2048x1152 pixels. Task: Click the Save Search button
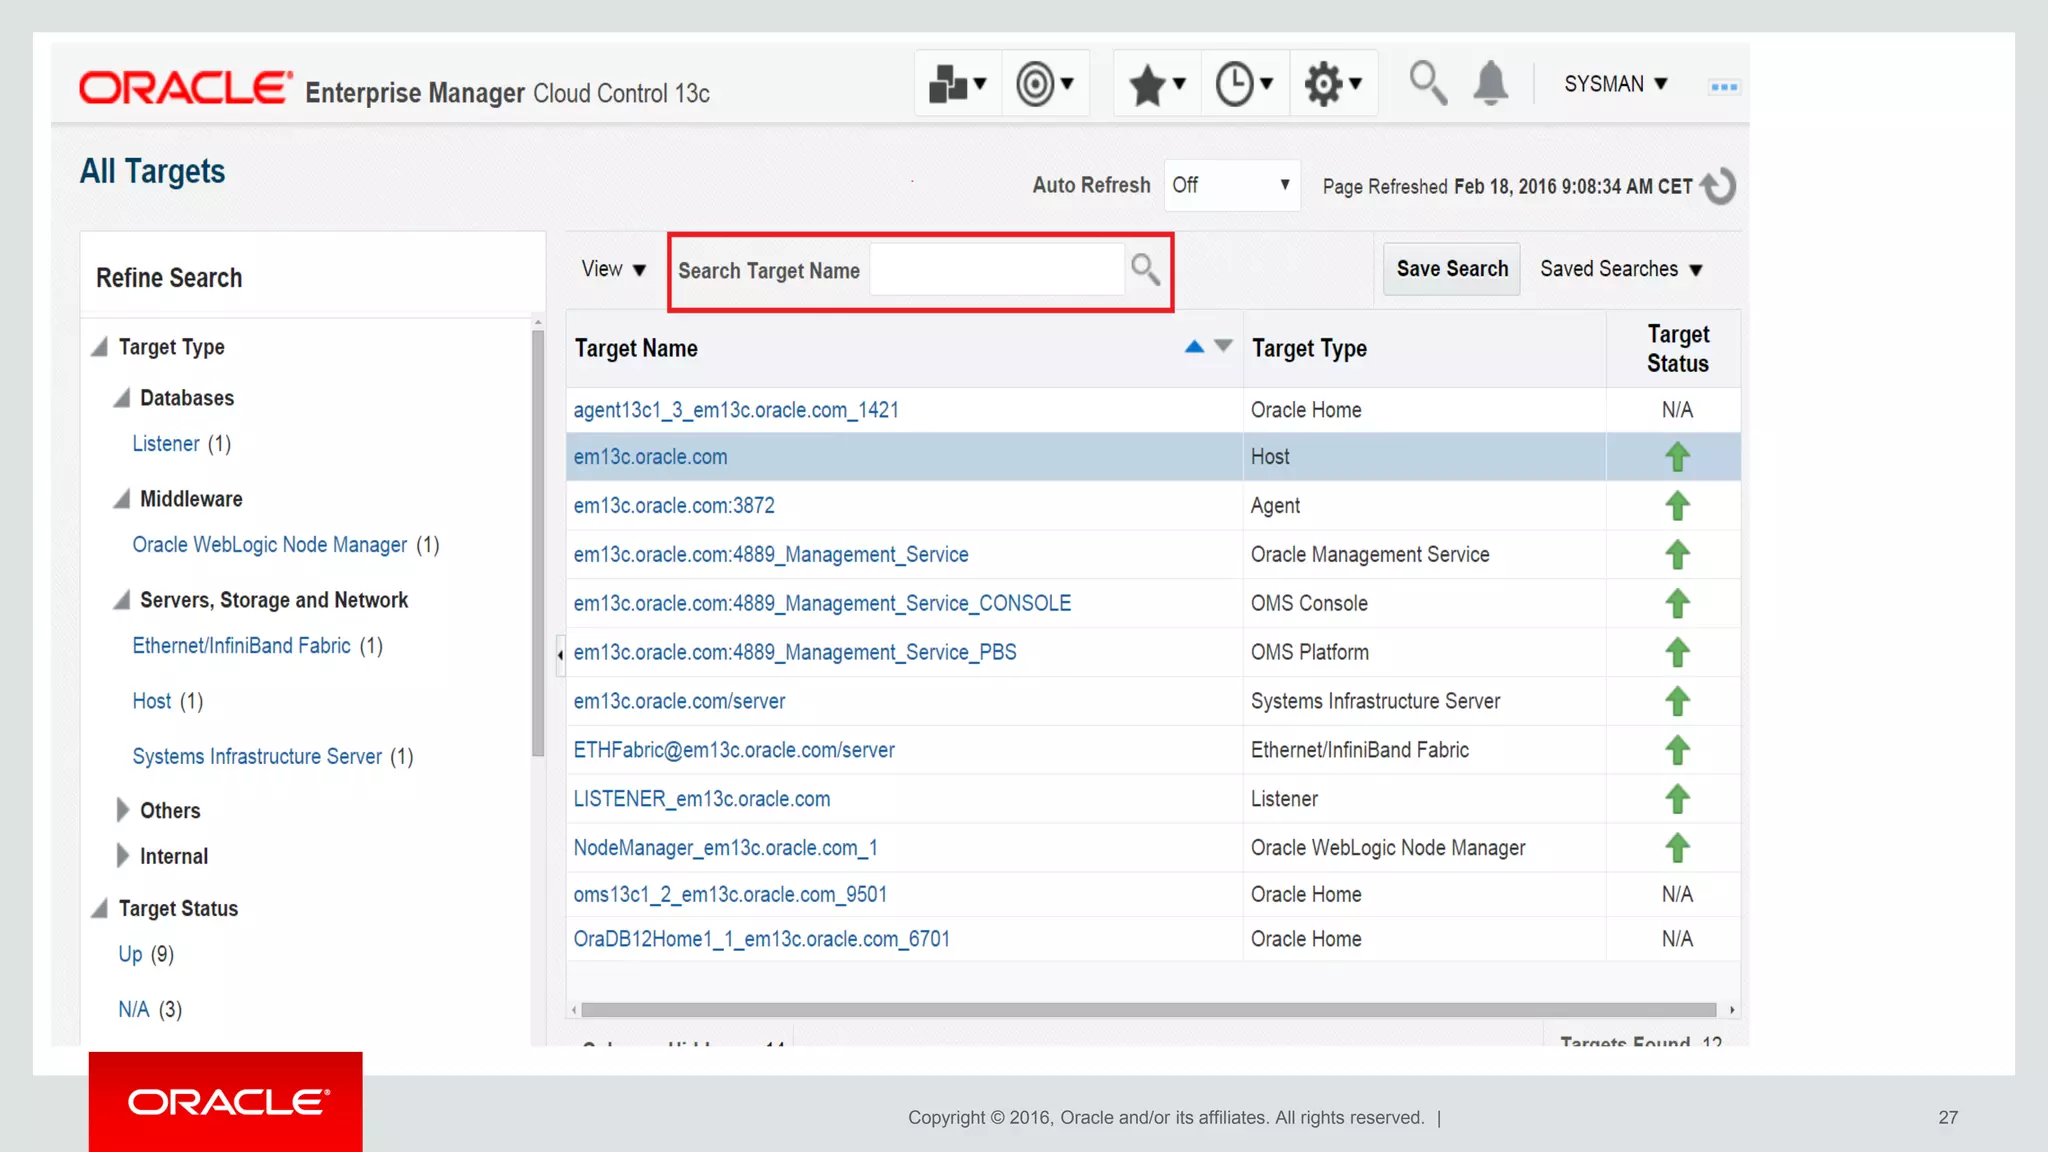pyautogui.click(x=1451, y=269)
